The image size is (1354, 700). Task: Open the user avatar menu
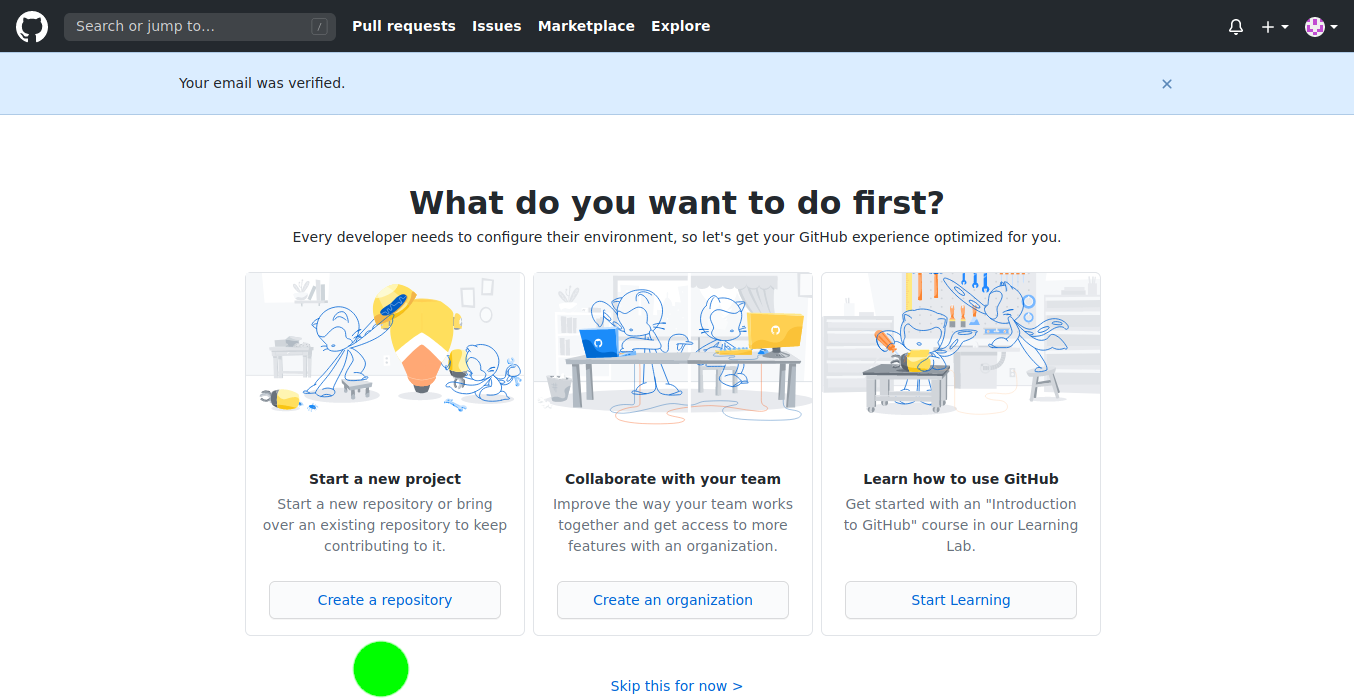pyautogui.click(x=1321, y=27)
